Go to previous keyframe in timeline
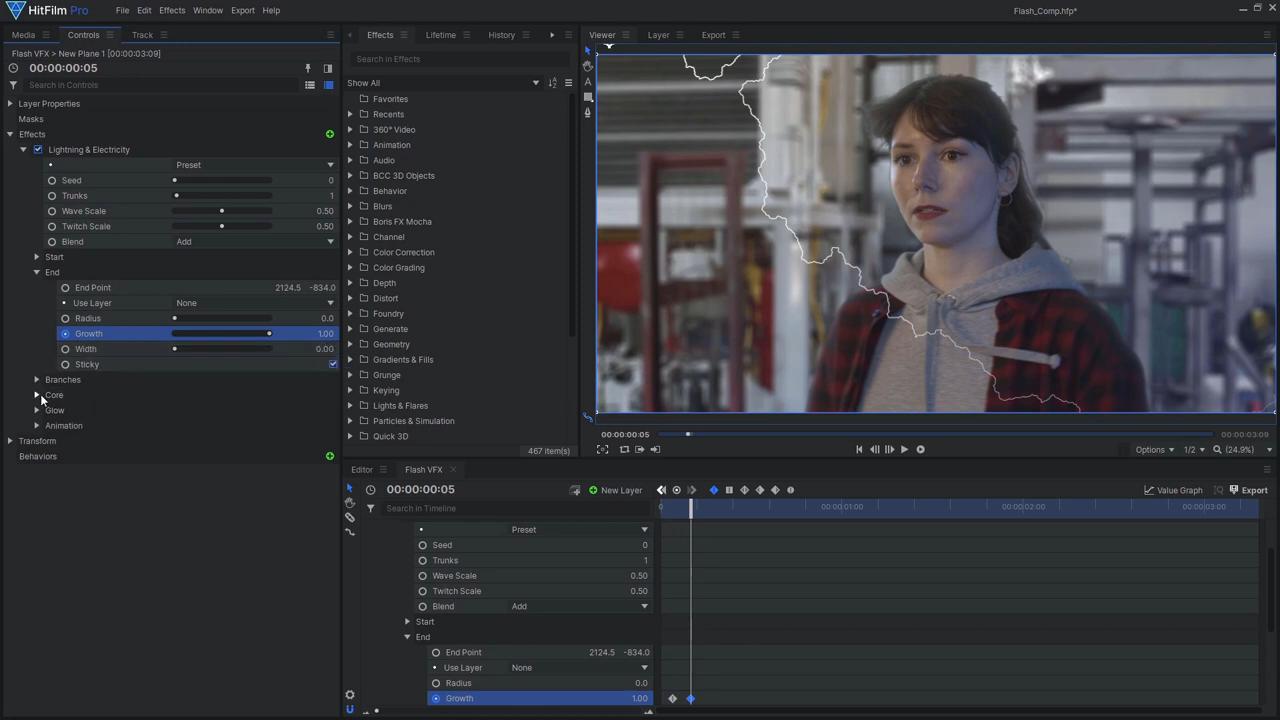Screen dimensions: 1280x720 click(x=661, y=490)
